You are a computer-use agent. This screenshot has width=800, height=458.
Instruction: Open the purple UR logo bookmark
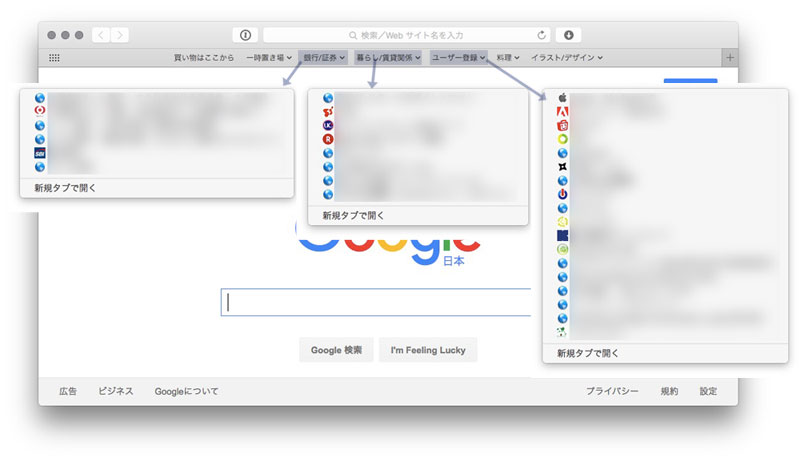tap(328, 125)
